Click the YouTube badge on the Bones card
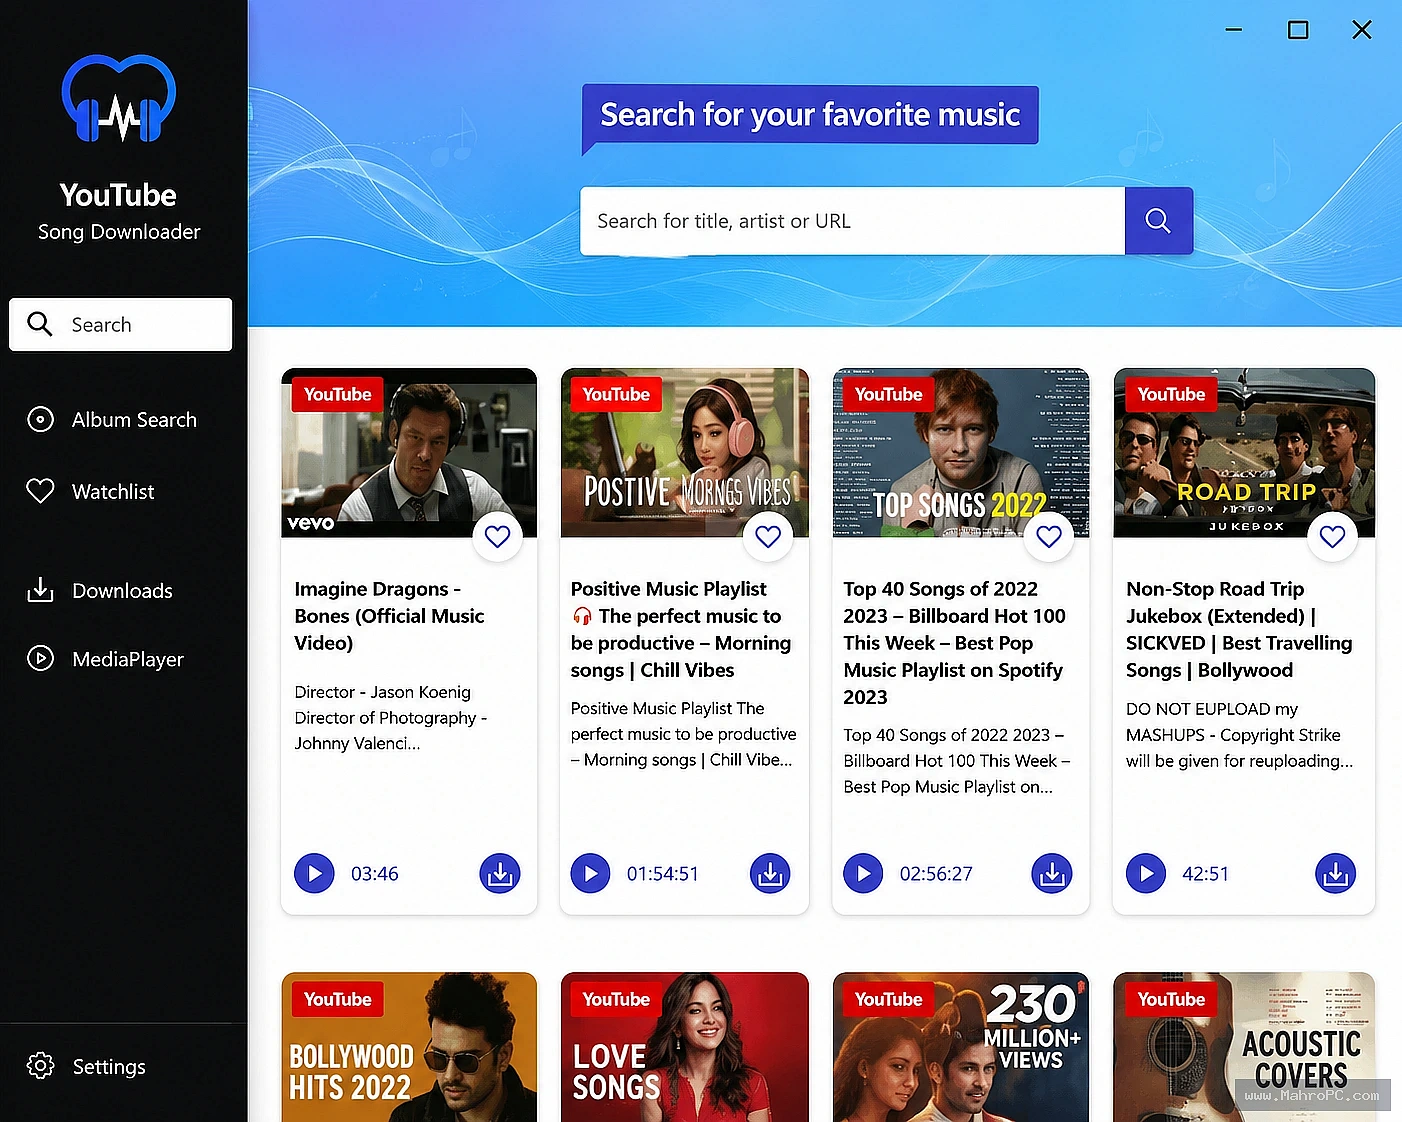This screenshot has width=1402, height=1122. tap(337, 394)
